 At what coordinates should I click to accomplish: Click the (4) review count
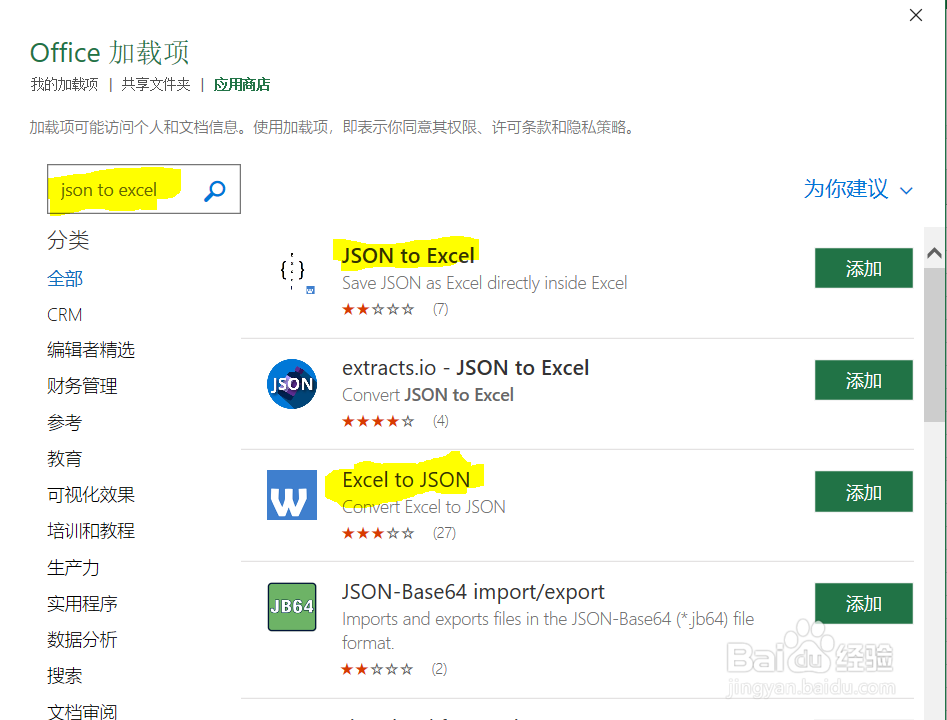click(x=440, y=421)
